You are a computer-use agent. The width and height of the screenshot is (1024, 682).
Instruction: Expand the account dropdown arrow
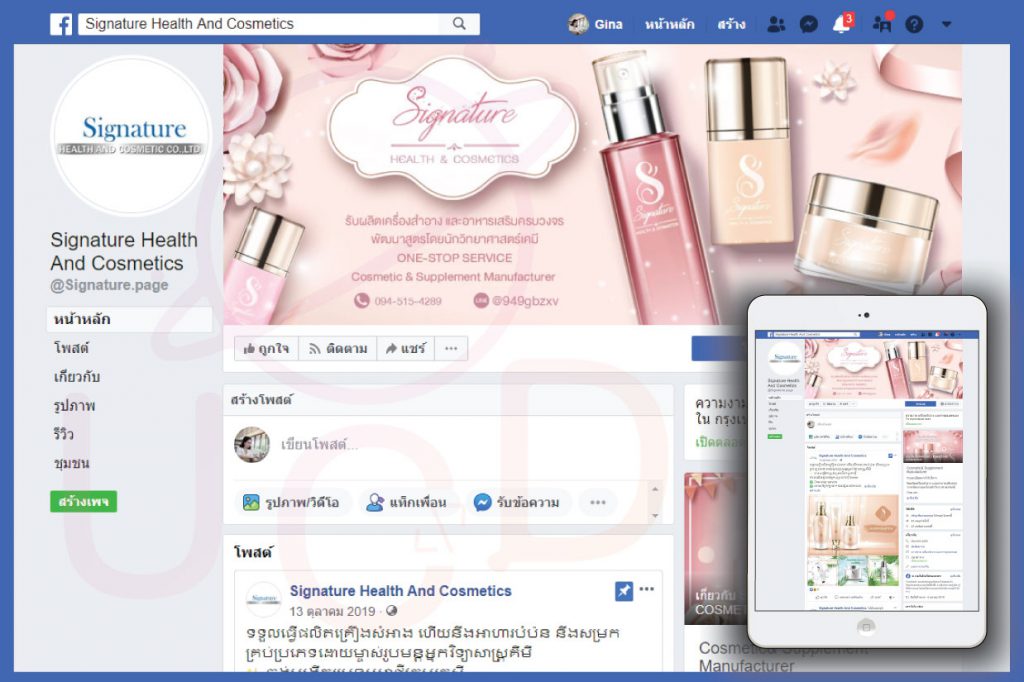click(946, 24)
